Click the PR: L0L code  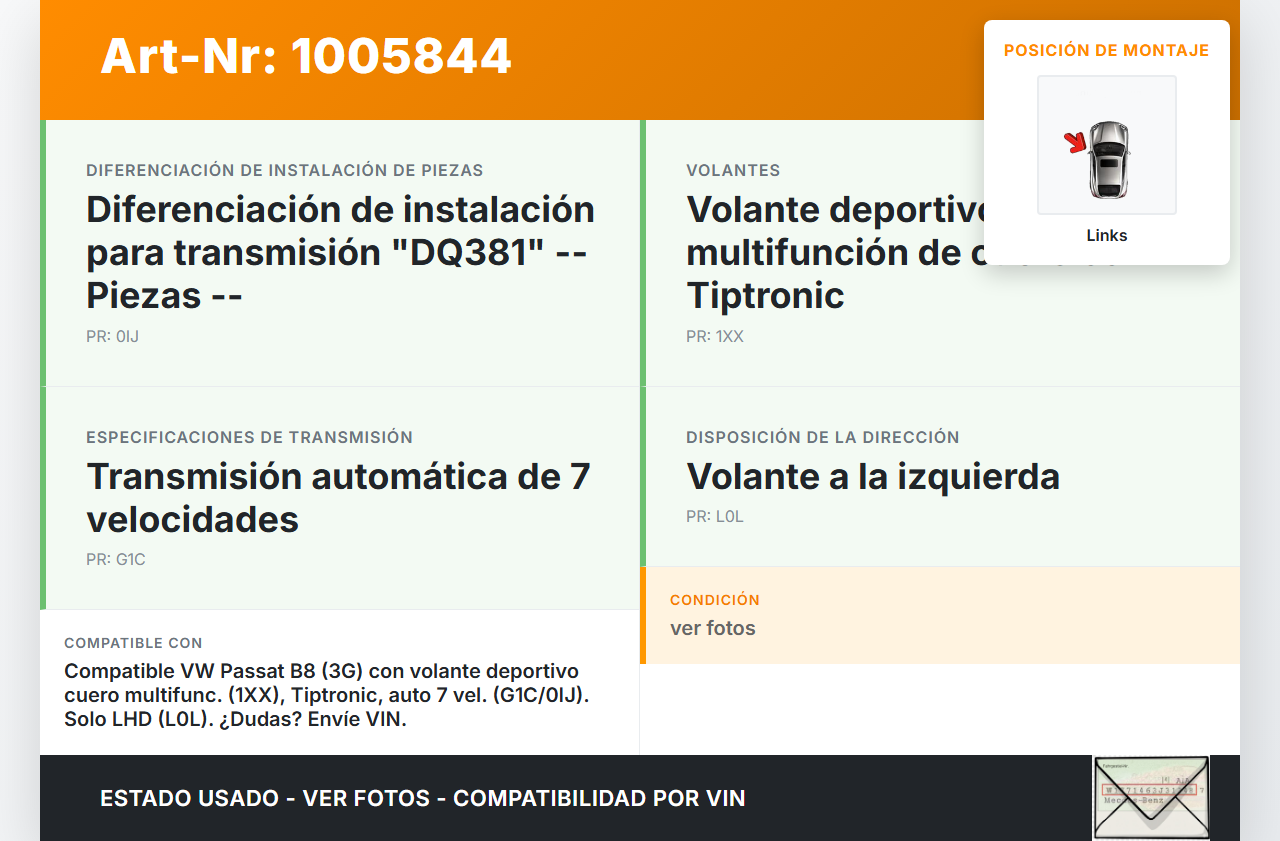coord(714,517)
